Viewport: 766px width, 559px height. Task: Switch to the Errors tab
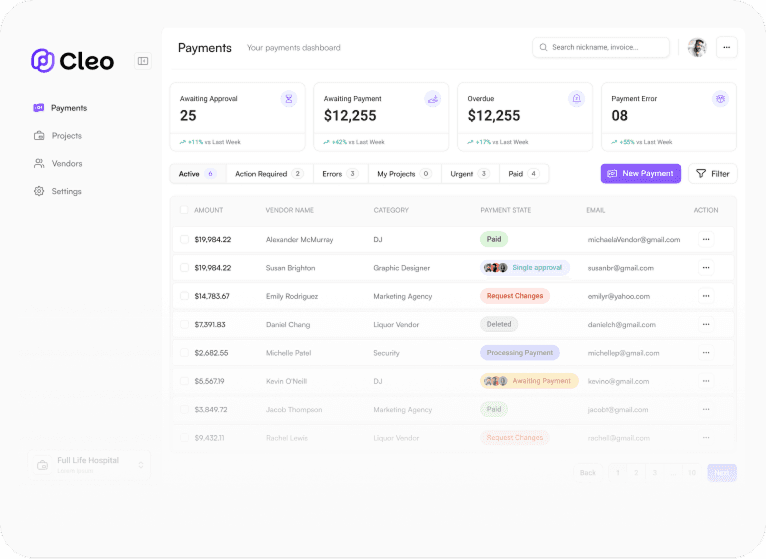click(340, 174)
